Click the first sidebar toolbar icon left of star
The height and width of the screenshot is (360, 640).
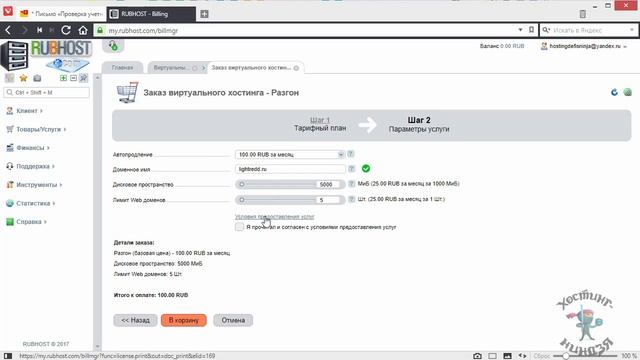(9, 78)
